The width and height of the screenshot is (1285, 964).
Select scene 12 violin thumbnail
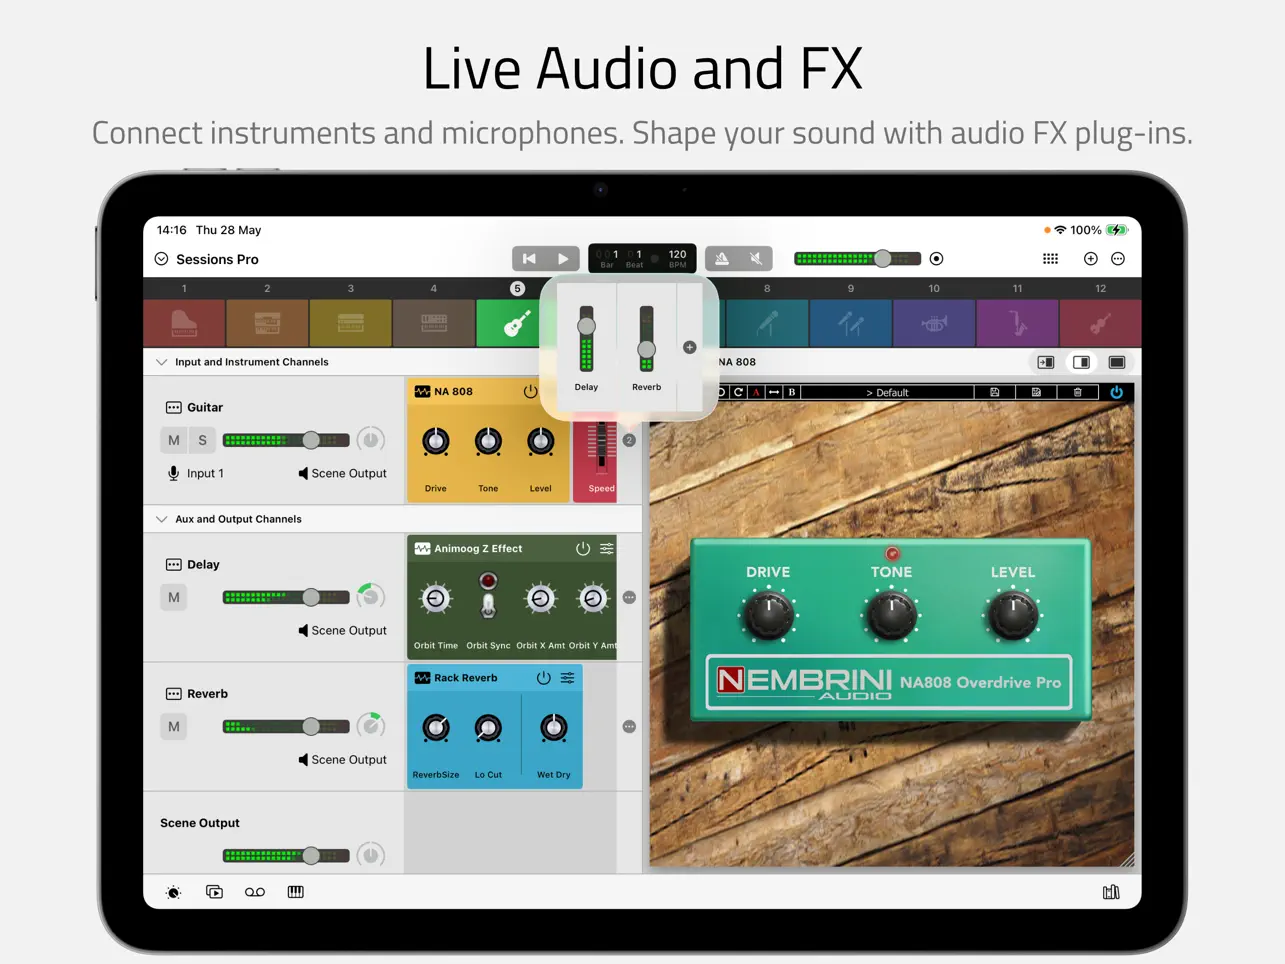pos(1100,323)
